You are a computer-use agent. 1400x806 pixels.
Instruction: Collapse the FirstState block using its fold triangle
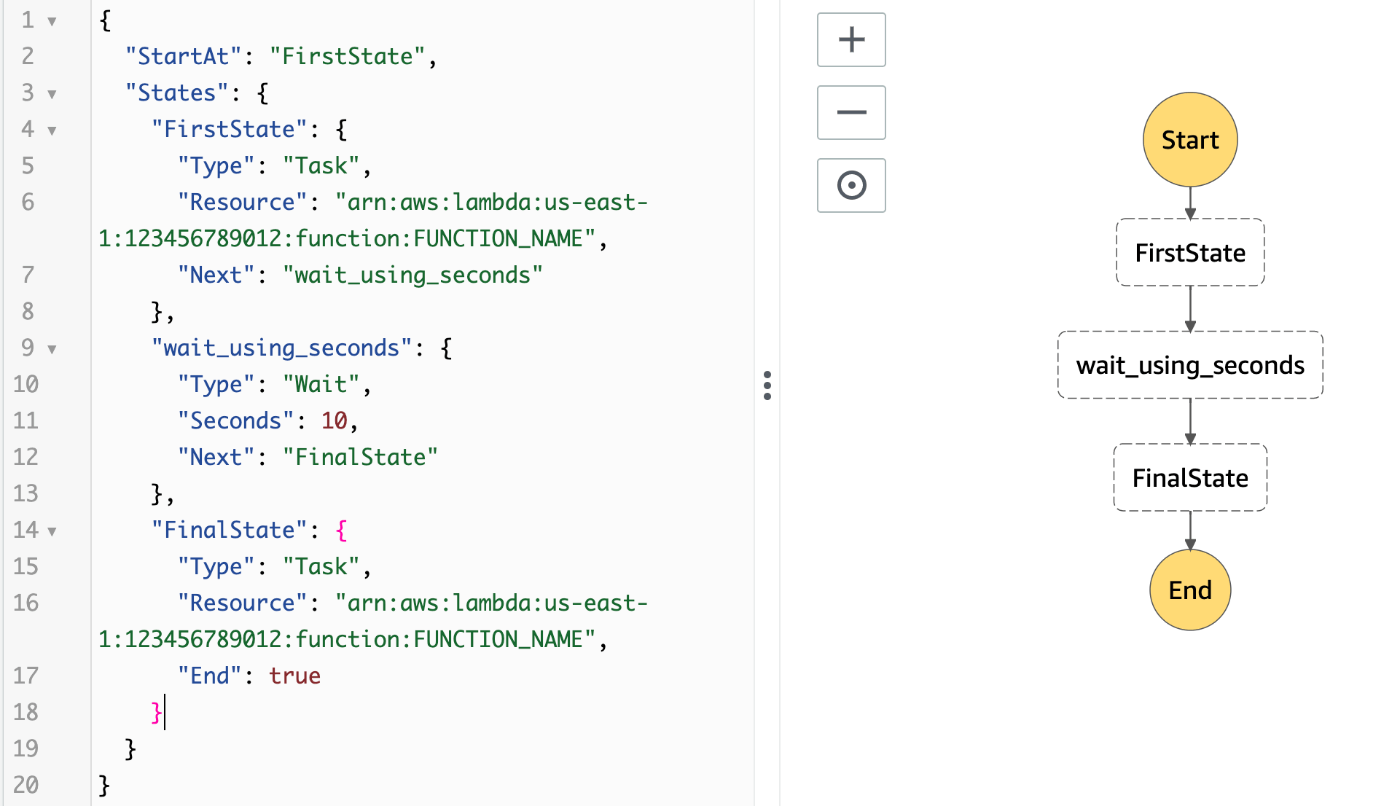(x=52, y=128)
